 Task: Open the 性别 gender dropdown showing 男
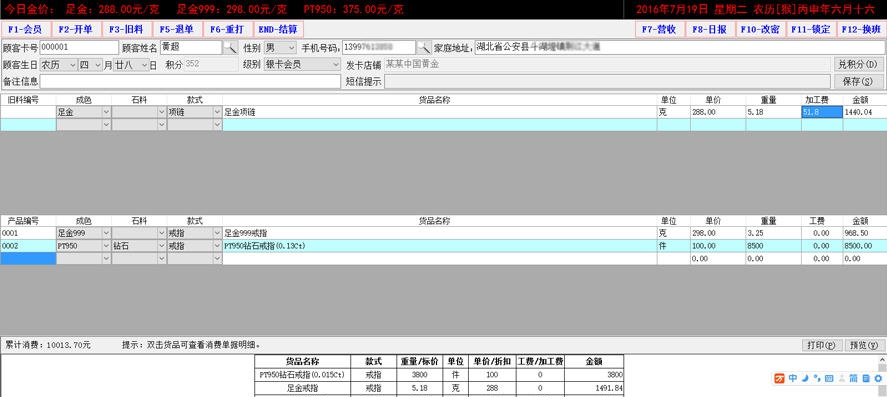coord(280,48)
